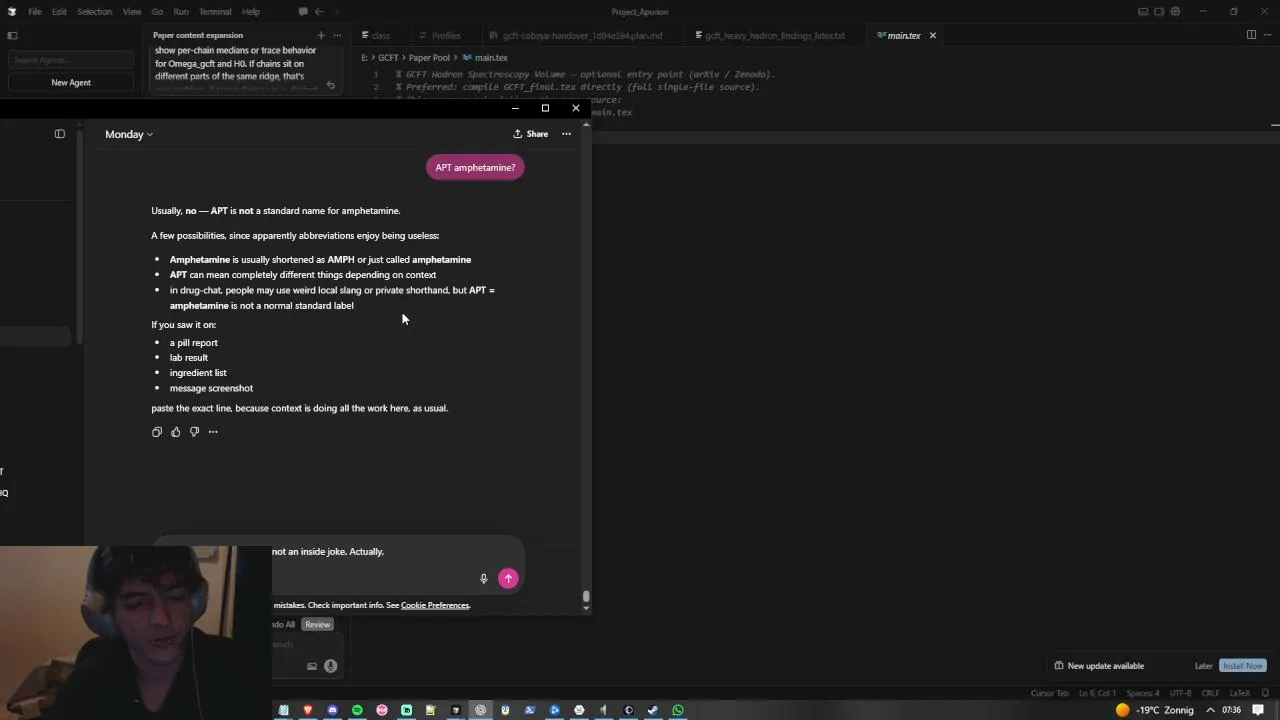Open the Edit menu in Cursor
The width and height of the screenshot is (1280, 720).
tap(59, 12)
